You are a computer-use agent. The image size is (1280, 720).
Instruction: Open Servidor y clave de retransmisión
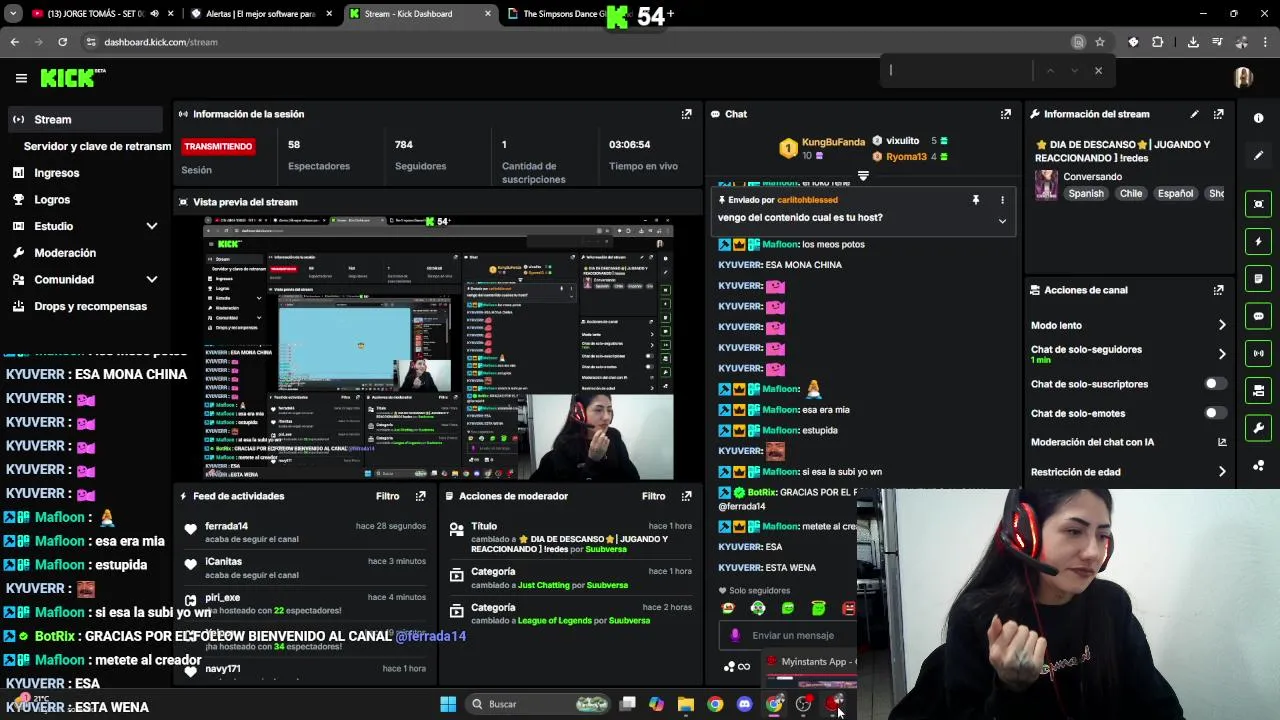(97, 146)
